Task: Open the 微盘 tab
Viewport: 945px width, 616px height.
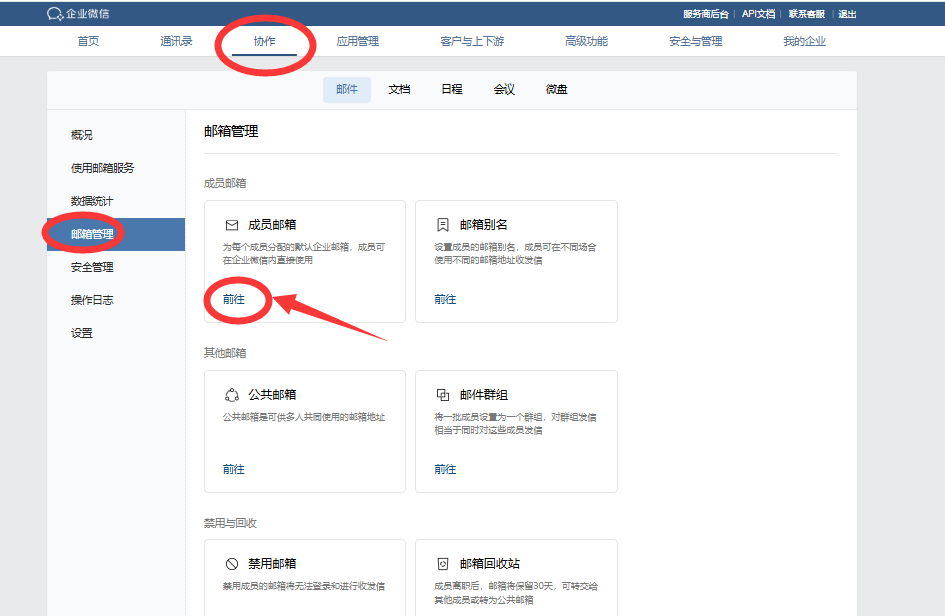Action: point(556,89)
